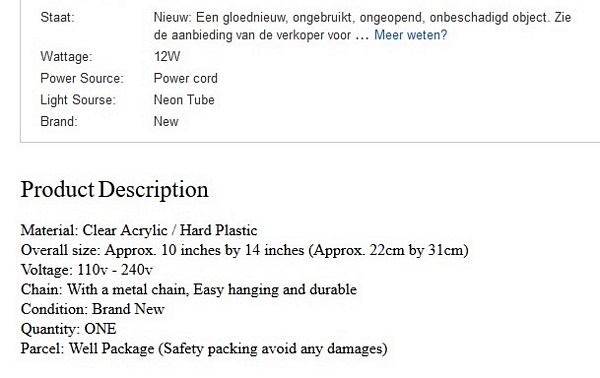The image size is (600, 378).
Task: Click the Voltage: 110v - 240v line
Action: 86,270
